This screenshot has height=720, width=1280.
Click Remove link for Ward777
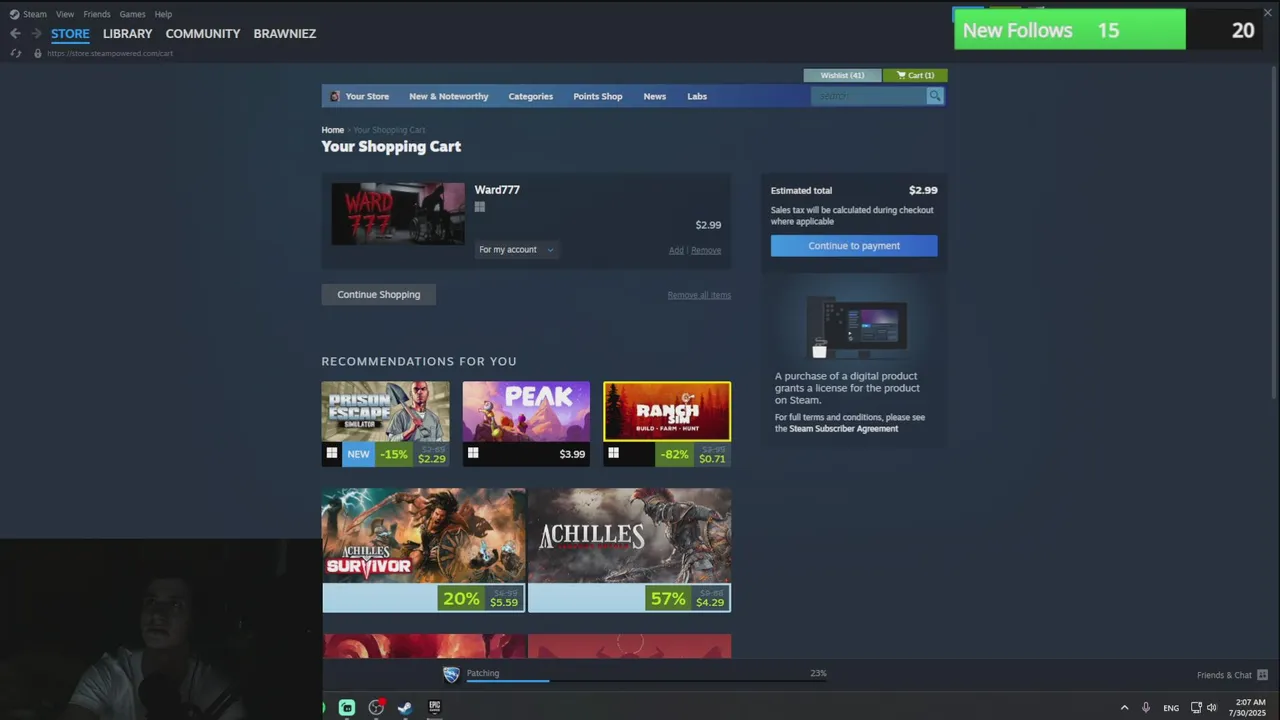point(706,250)
